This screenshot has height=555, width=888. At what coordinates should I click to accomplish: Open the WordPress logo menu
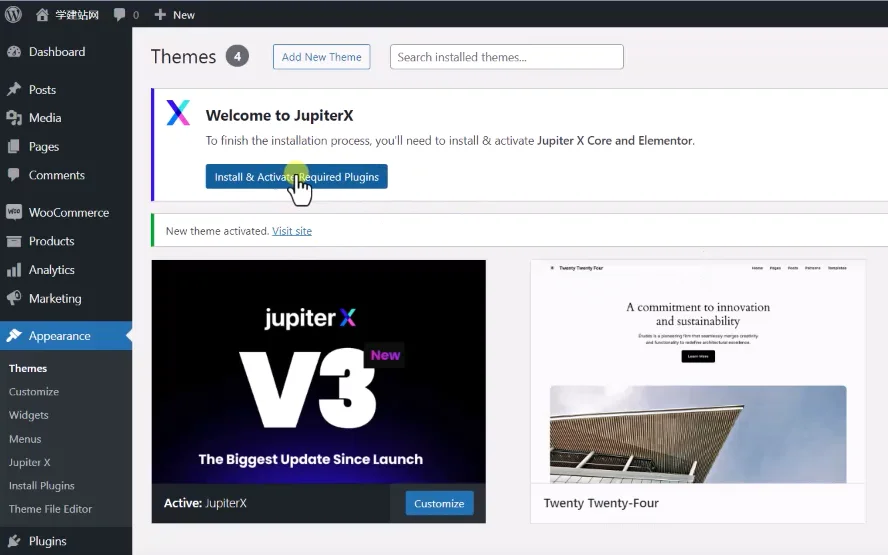[x=13, y=14]
